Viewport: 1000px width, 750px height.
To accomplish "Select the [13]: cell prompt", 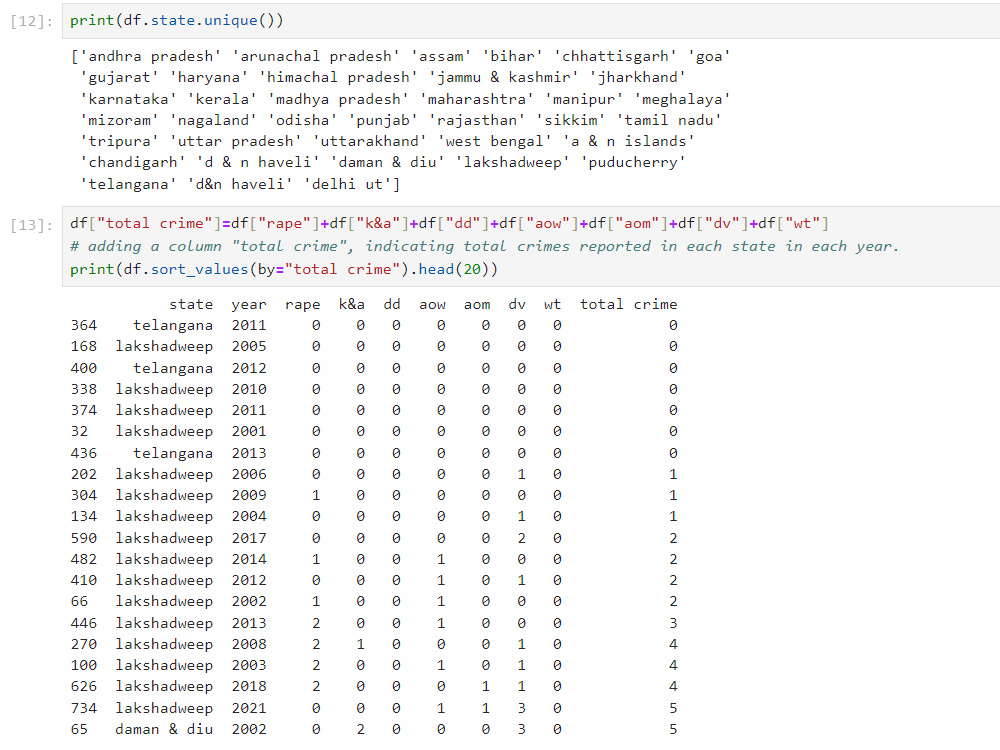I will coord(31,225).
